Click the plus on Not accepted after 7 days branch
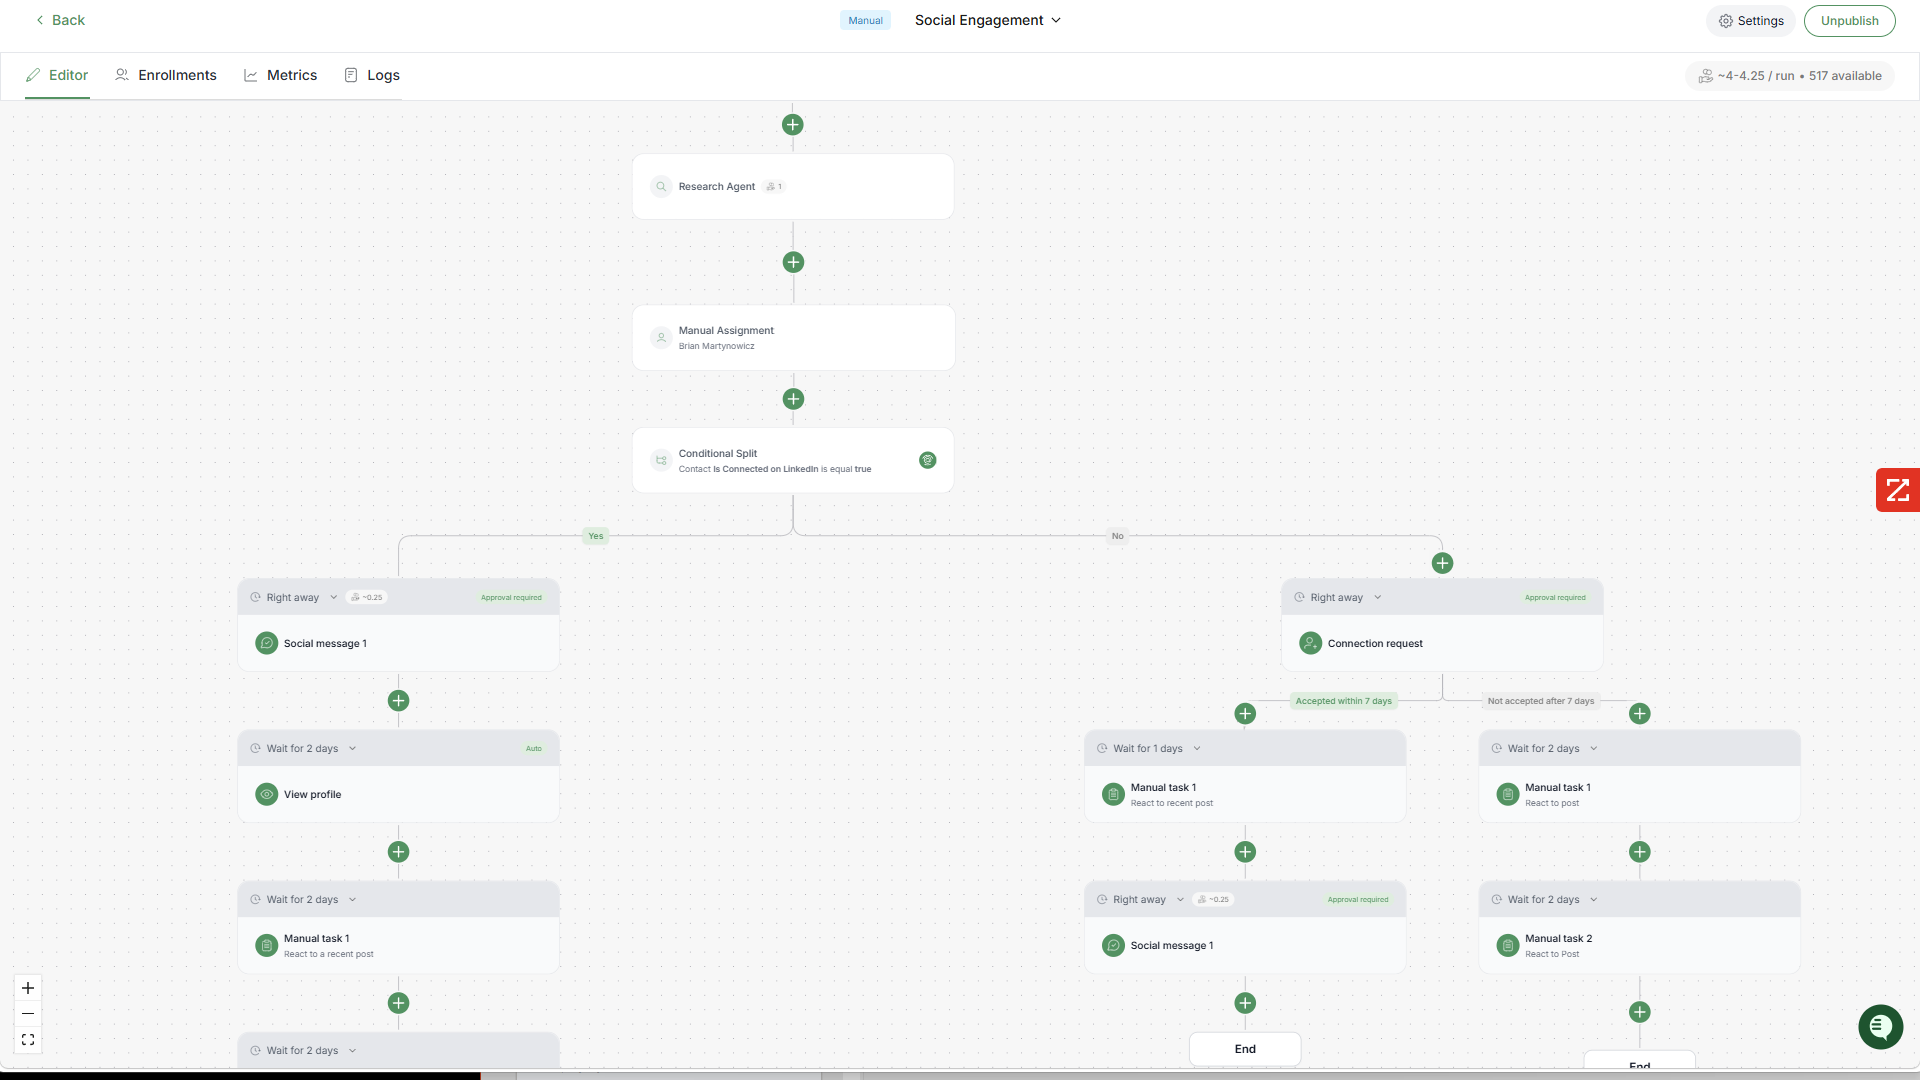The image size is (1920, 1080). point(1640,714)
